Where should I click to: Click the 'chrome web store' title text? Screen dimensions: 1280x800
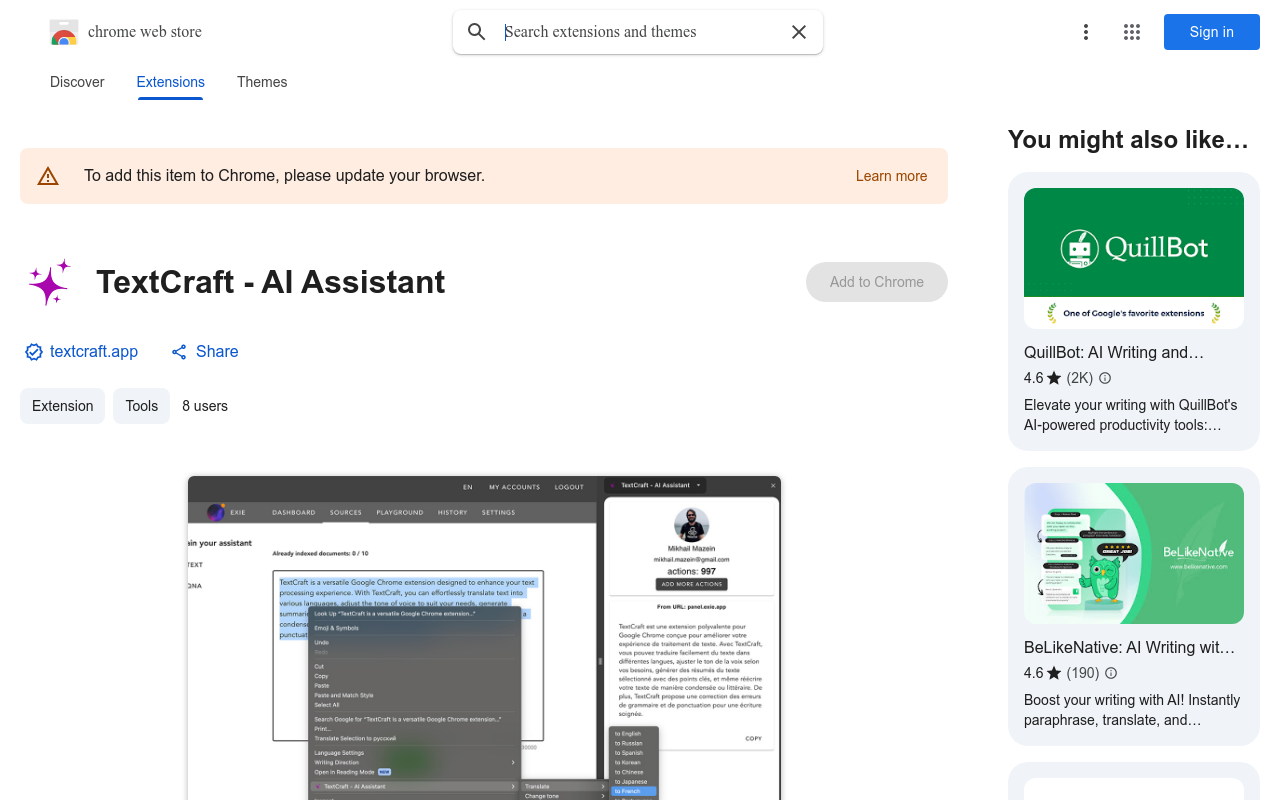(x=145, y=32)
